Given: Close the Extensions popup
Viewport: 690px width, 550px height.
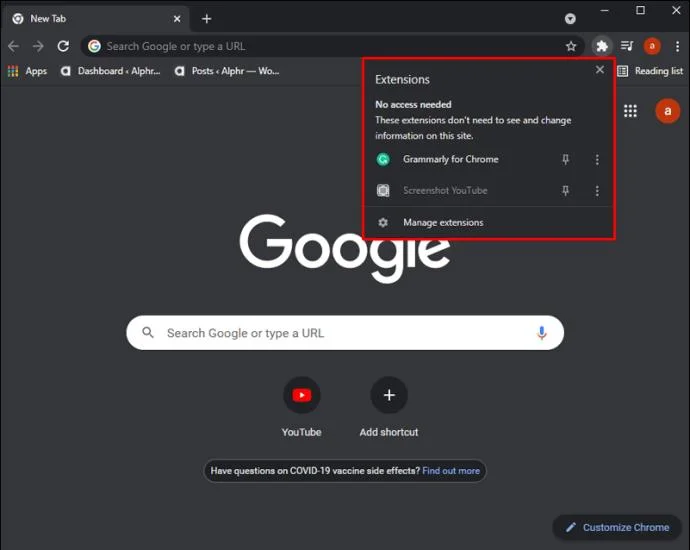Looking at the screenshot, I should (x=599, y=70).
